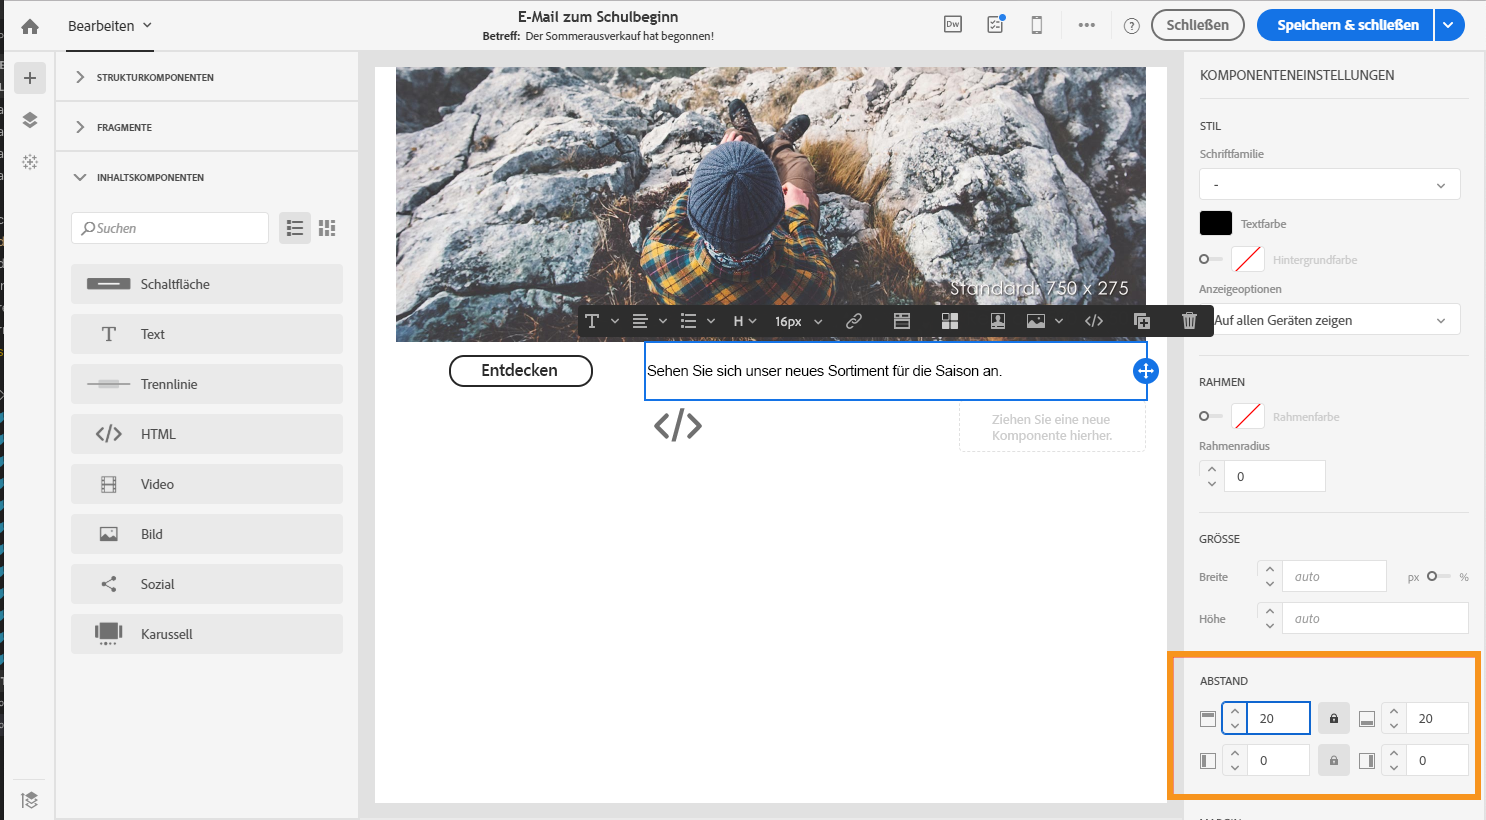
Task: Click into the Höhe height field
Action: pyautogui.click(x=1375, y=618)
